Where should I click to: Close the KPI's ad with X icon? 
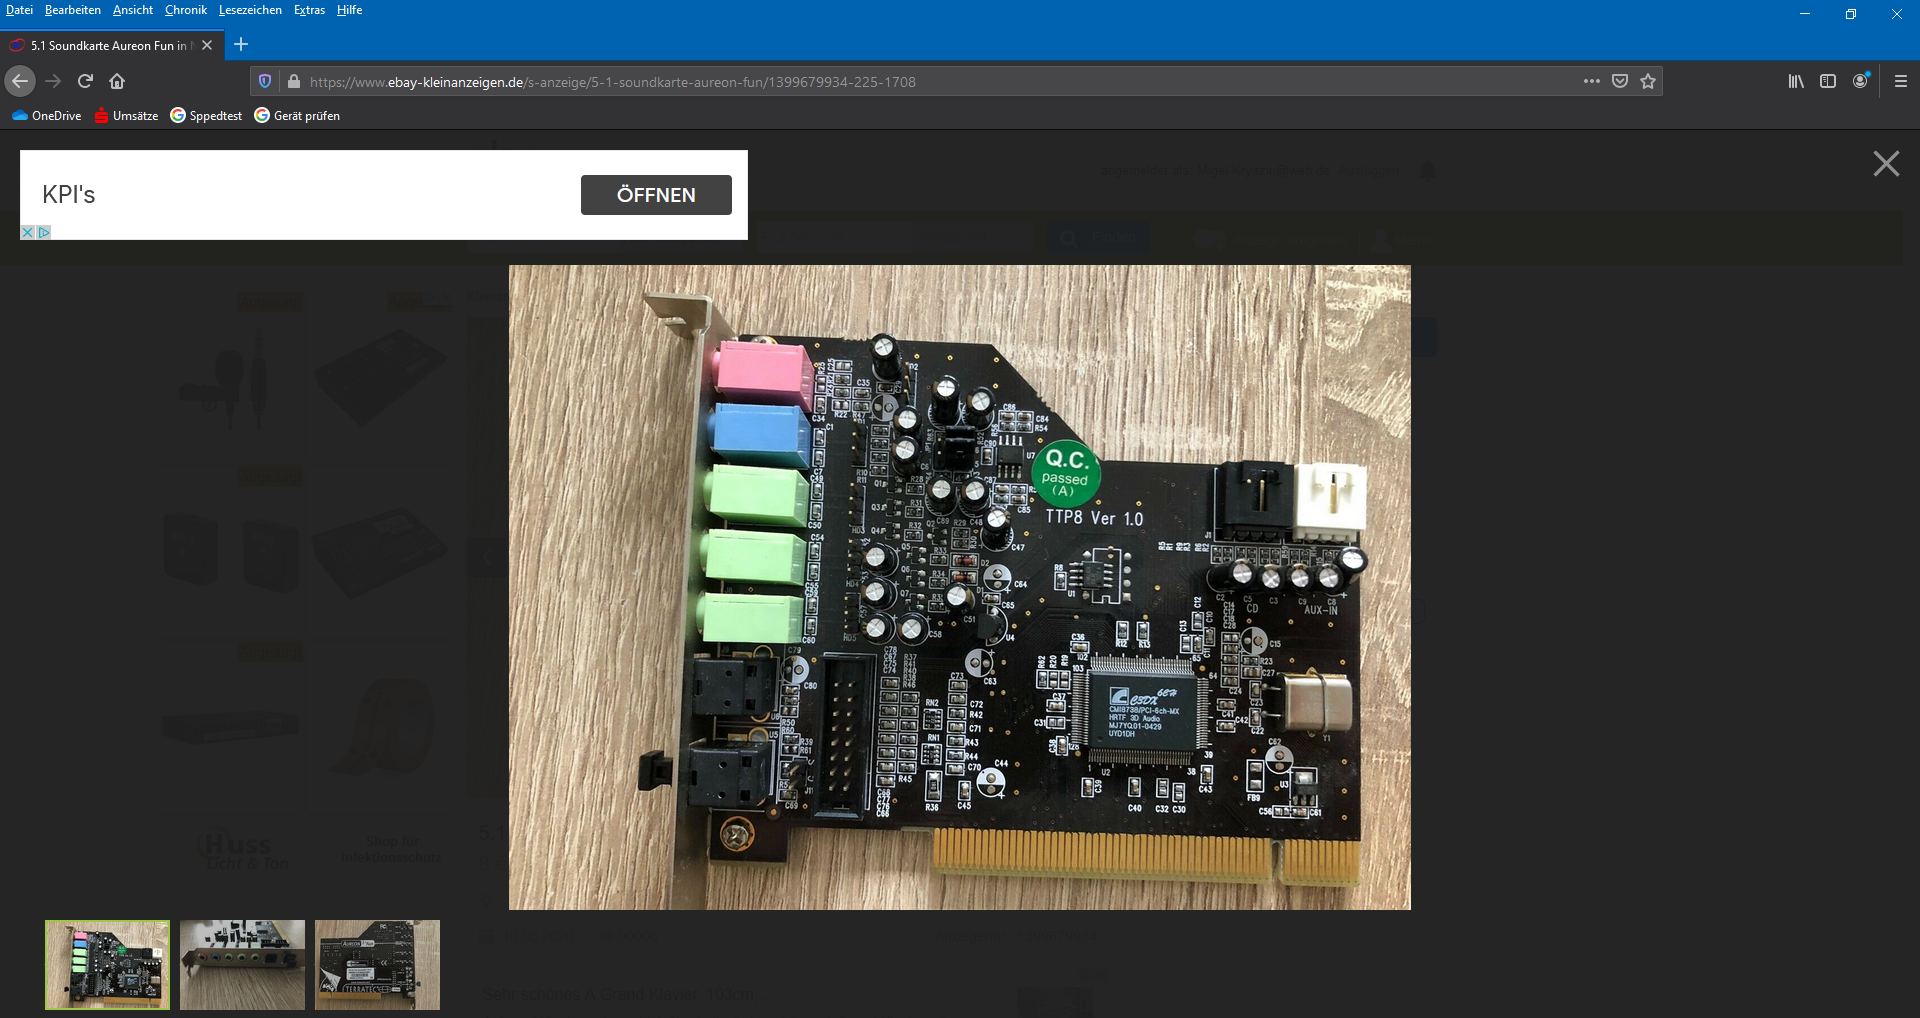28,232
